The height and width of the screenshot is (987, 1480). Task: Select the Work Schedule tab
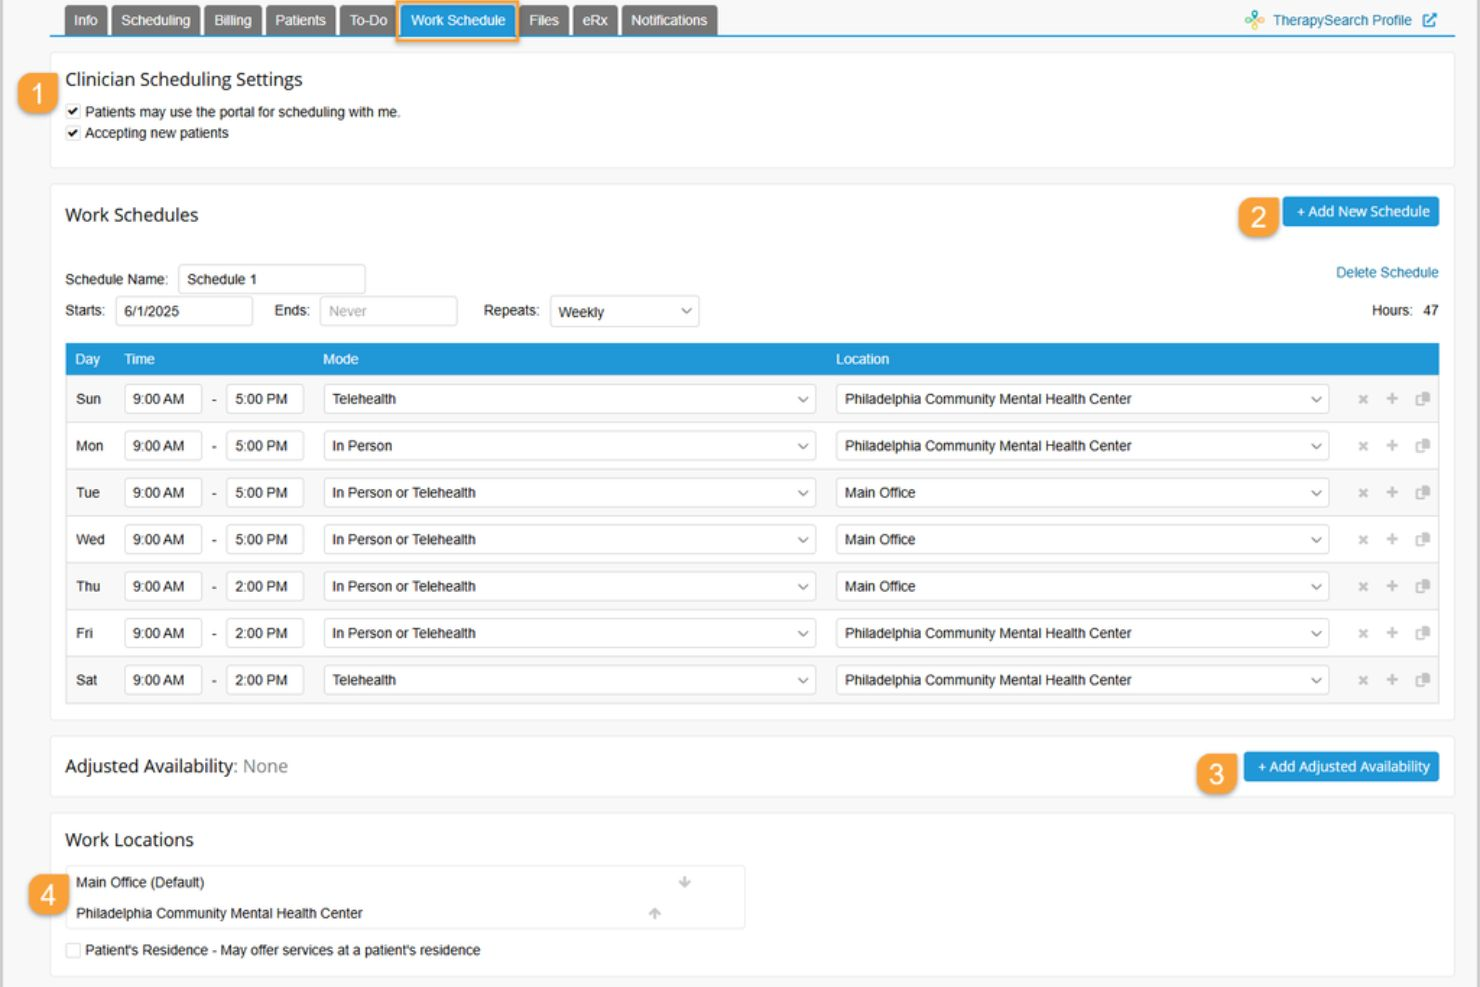(x=458, y=20)
